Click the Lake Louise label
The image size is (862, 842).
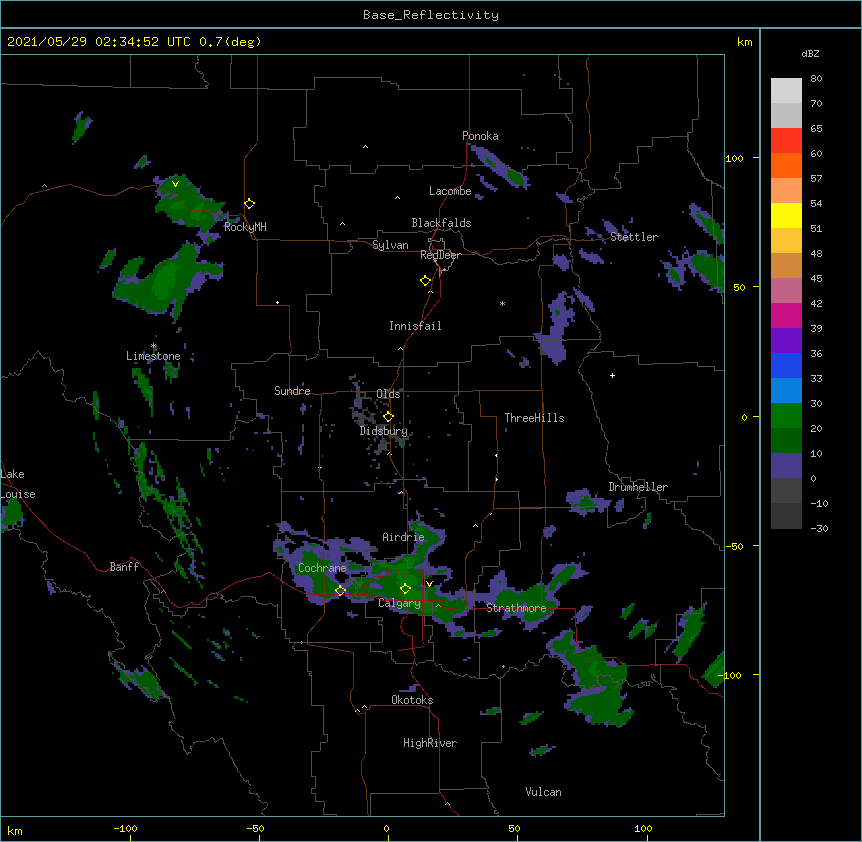coord(18,484)
